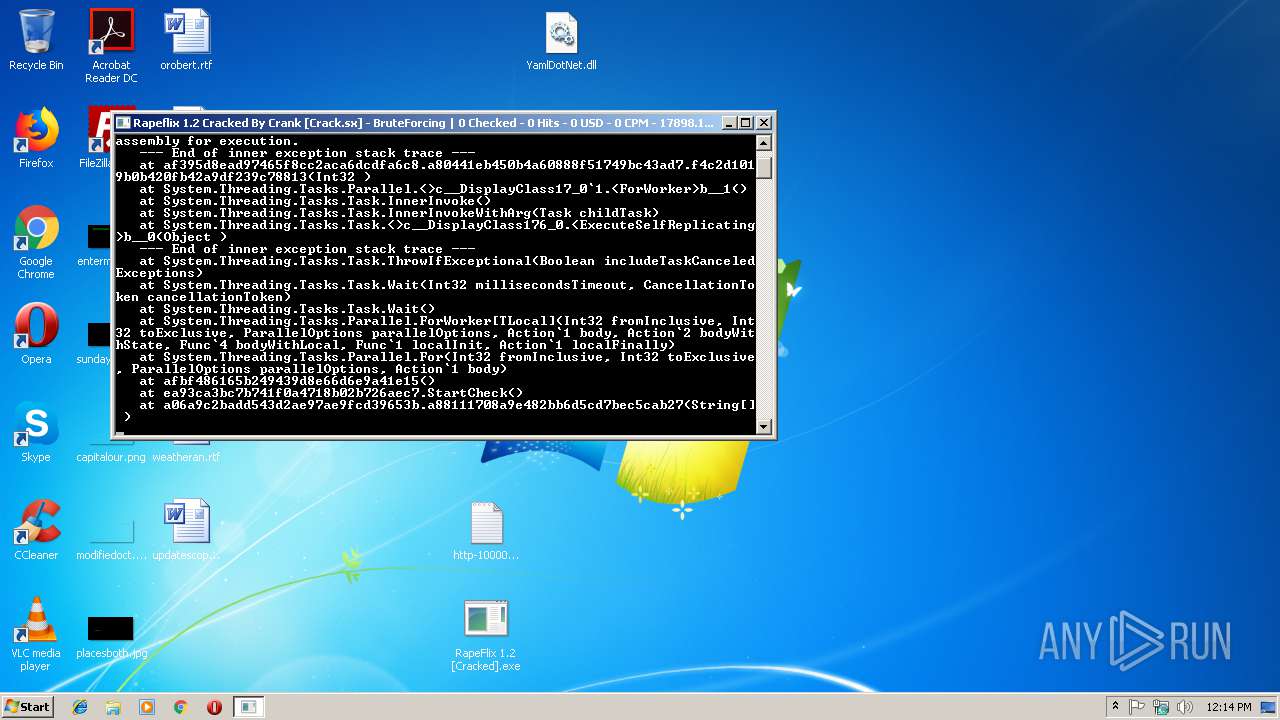The height and width of the screenshot is (720, 1280).
Task: Close the Rapeflix console window
Action: pyautogui.click(x=764, y=123)
